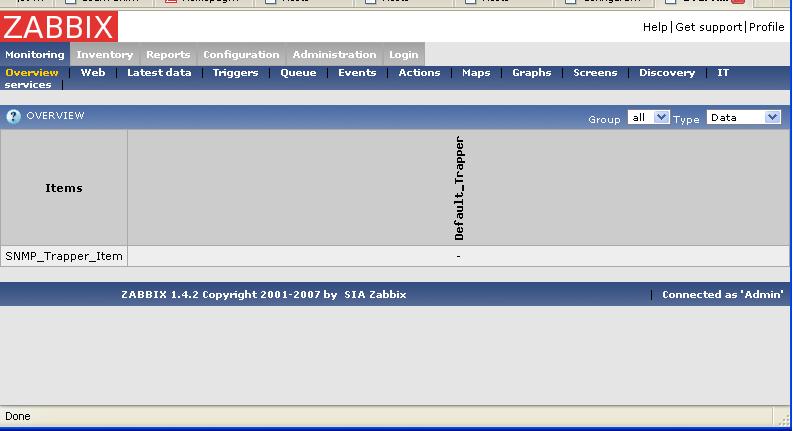Open the Actions submenu item
The image size is (793, 431).
pyautogui.click(x=419, y=72)
